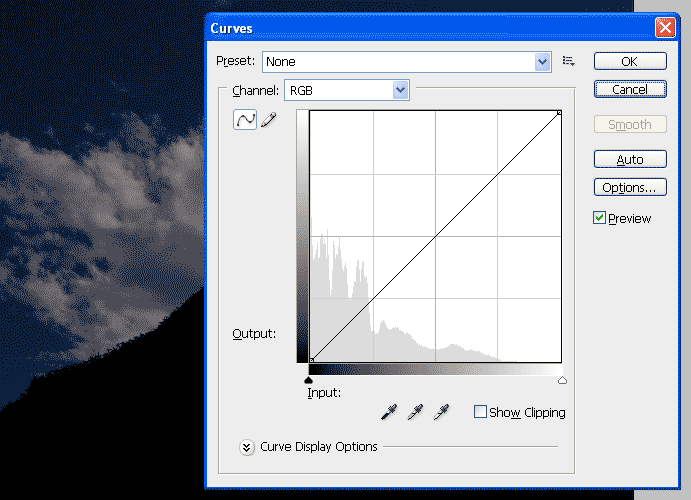Pick the white point eyedropper

coord(441,412)
